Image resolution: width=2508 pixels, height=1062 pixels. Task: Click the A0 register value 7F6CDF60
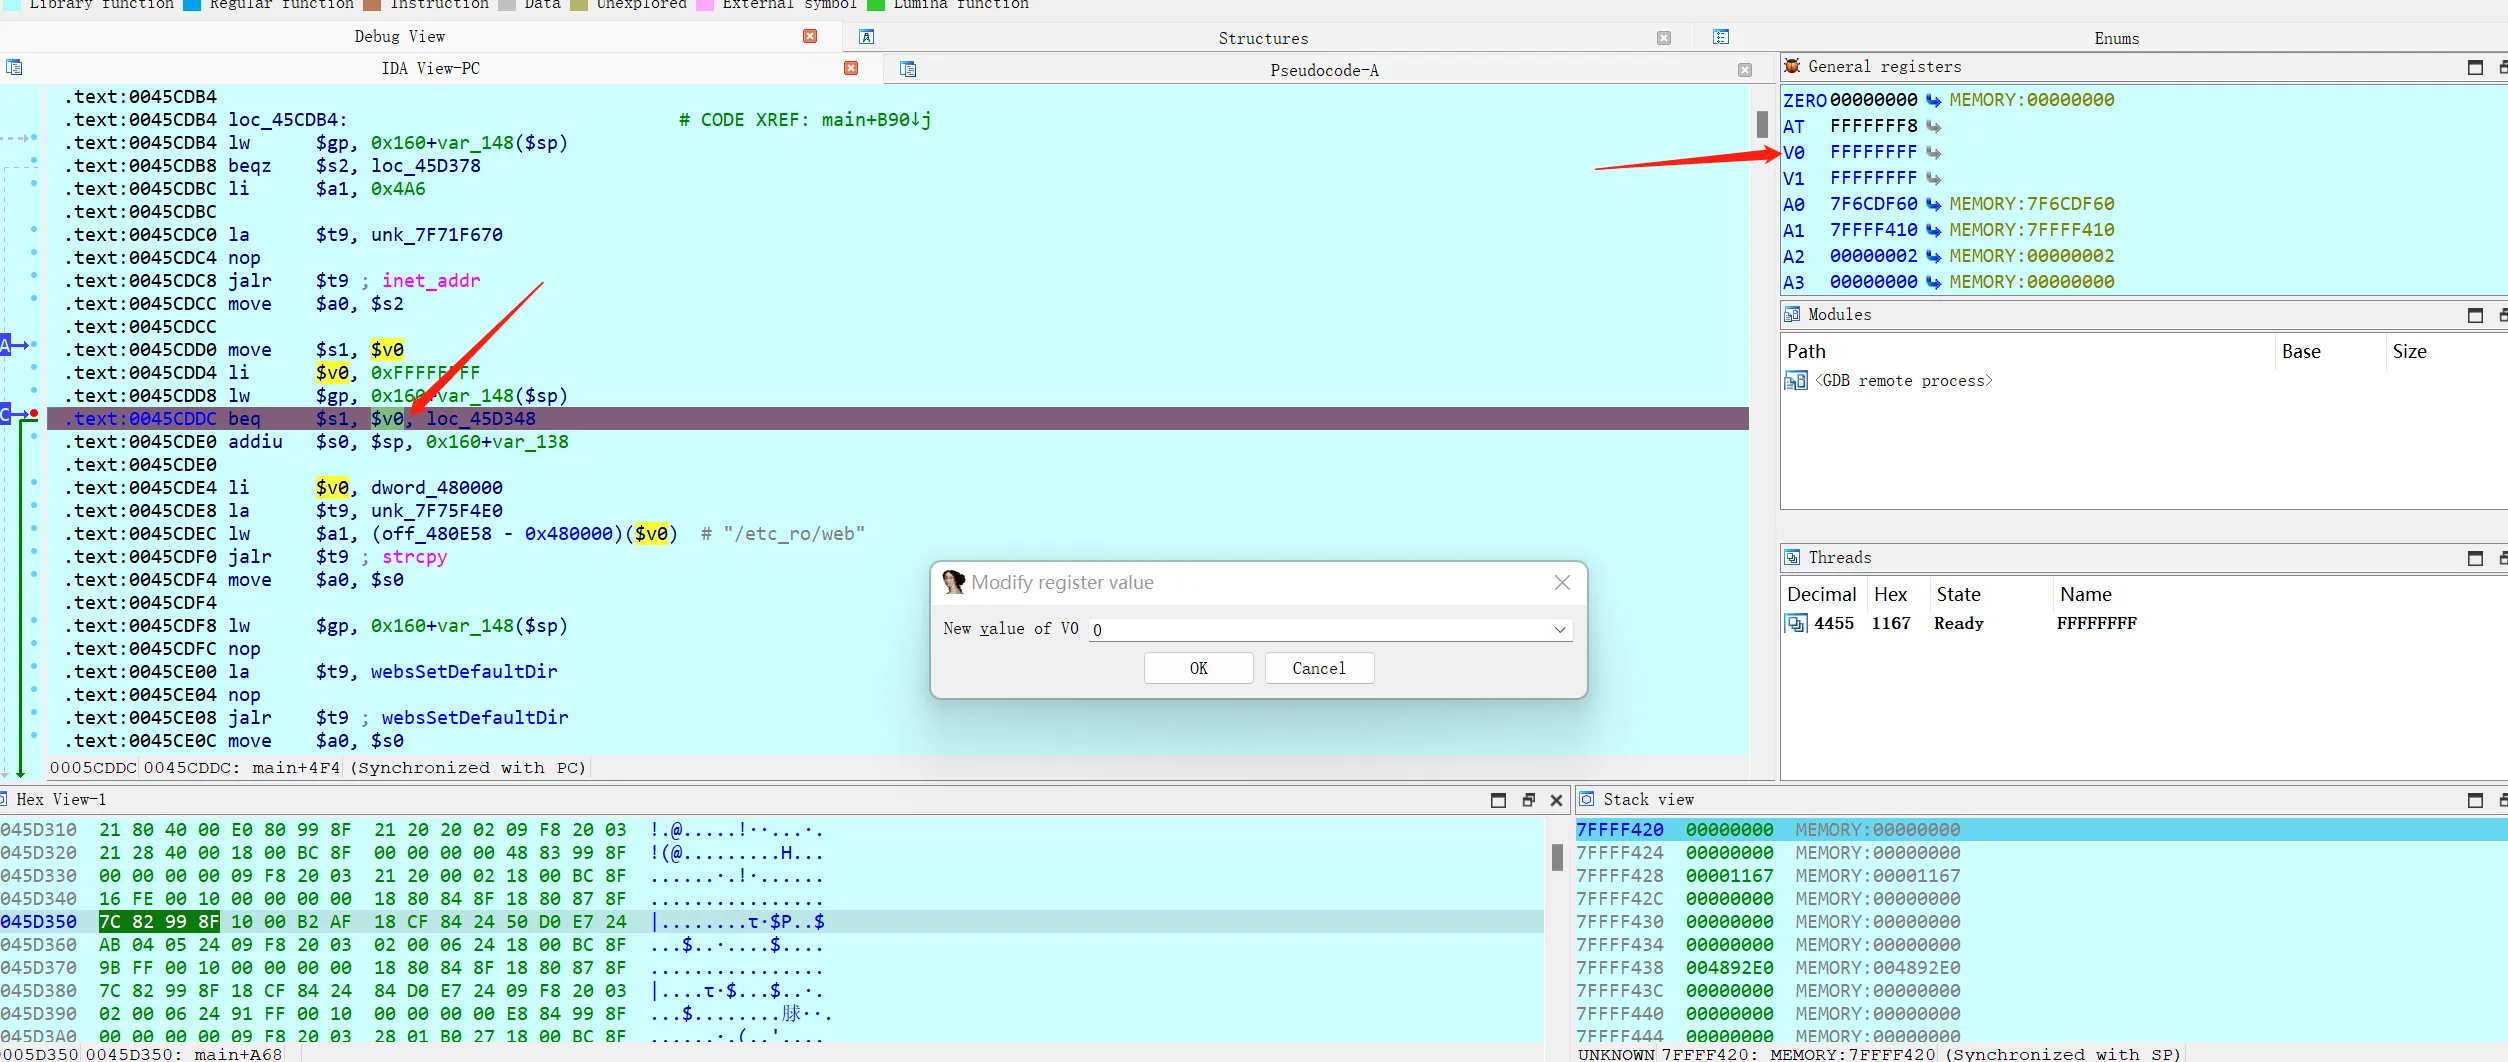(x=1873, y=204)
